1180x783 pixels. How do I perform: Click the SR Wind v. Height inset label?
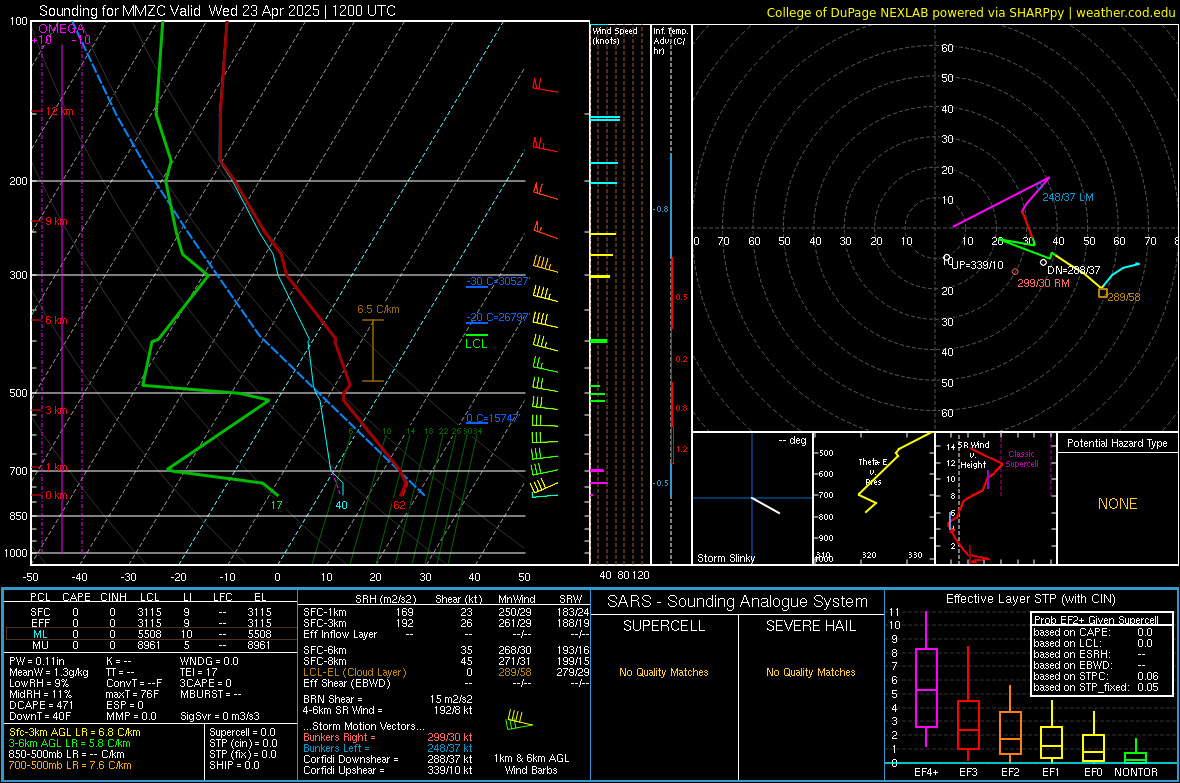[x=973, y=455]
